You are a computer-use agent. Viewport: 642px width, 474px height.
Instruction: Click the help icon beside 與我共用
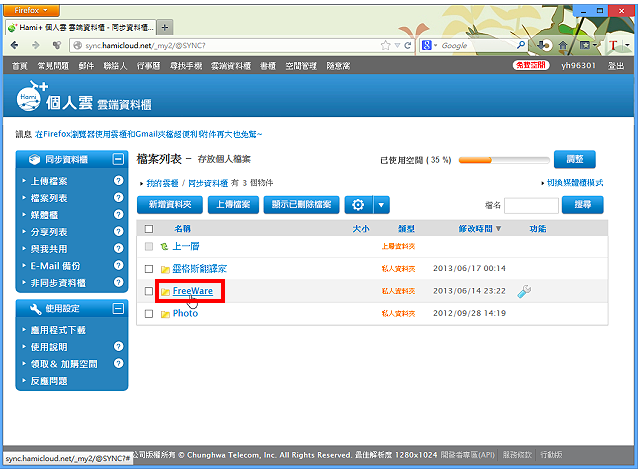(x=118, y=248)
